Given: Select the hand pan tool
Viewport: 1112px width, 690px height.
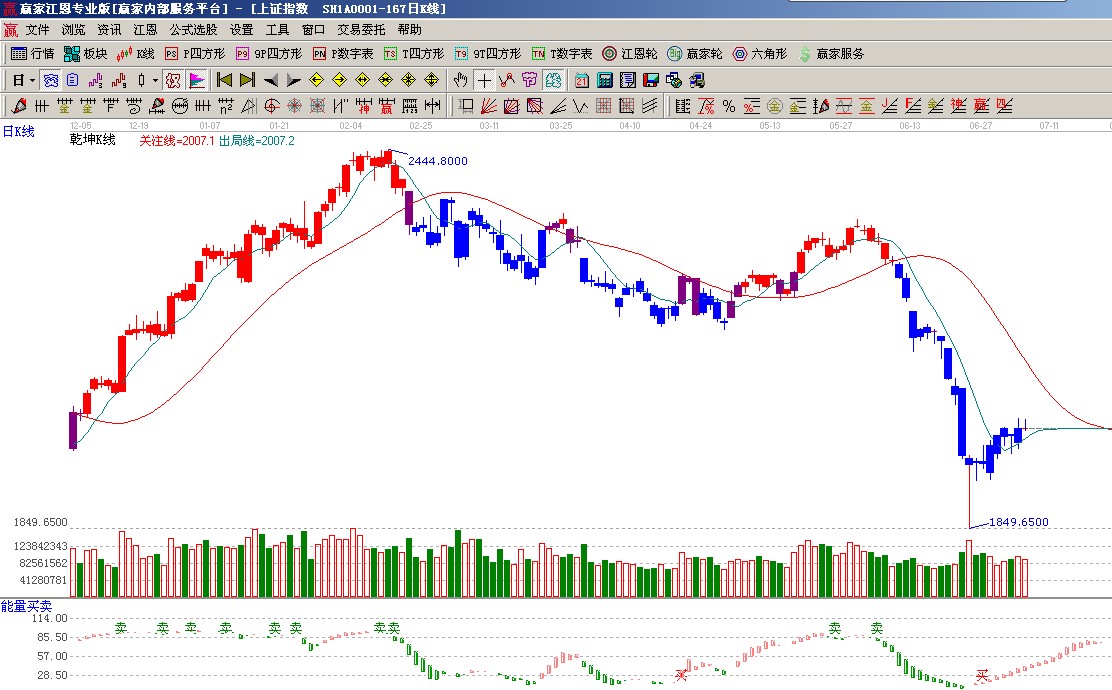Looking at the screenshot, I should 460,80.
